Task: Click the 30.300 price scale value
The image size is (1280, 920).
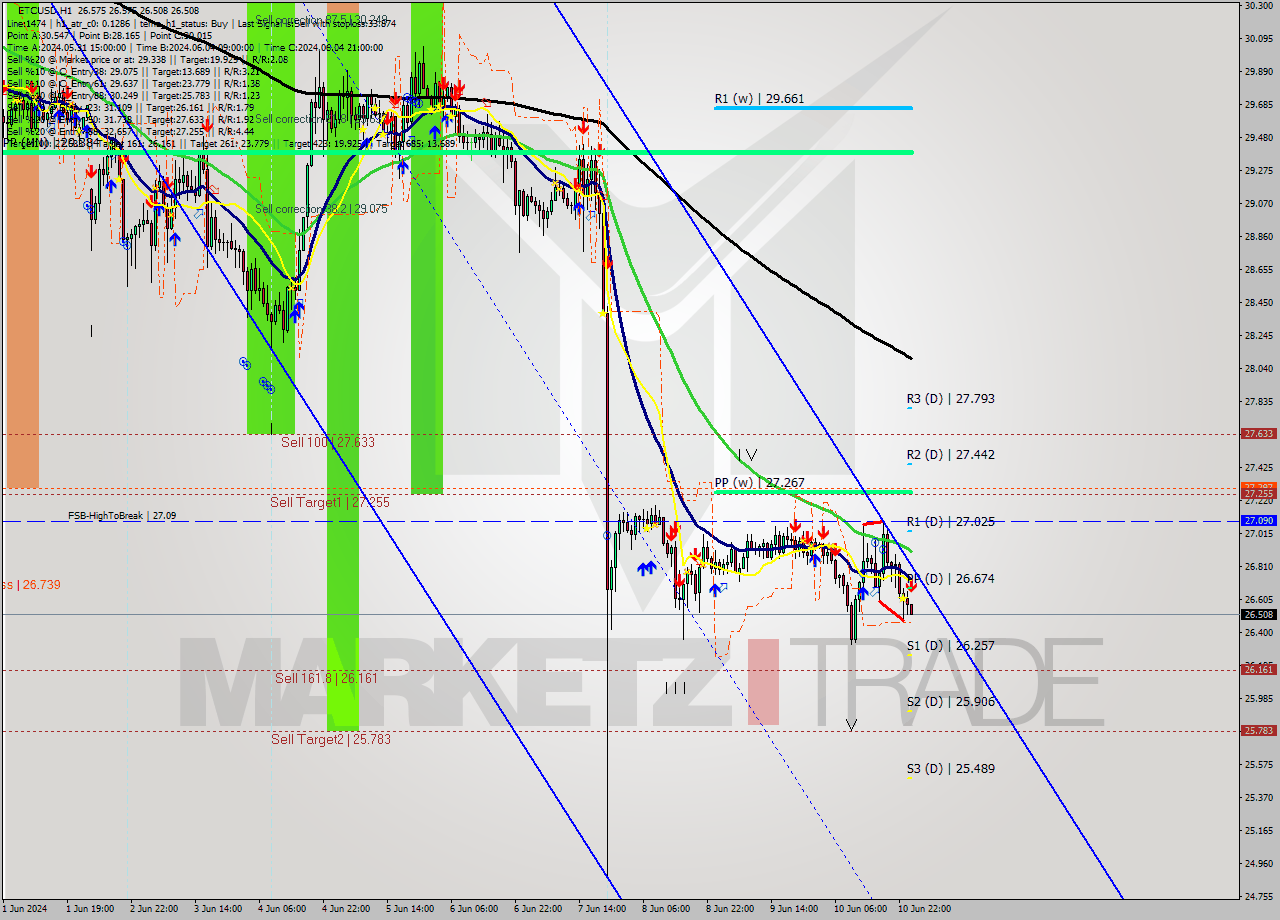Action: click(1258, 6)
